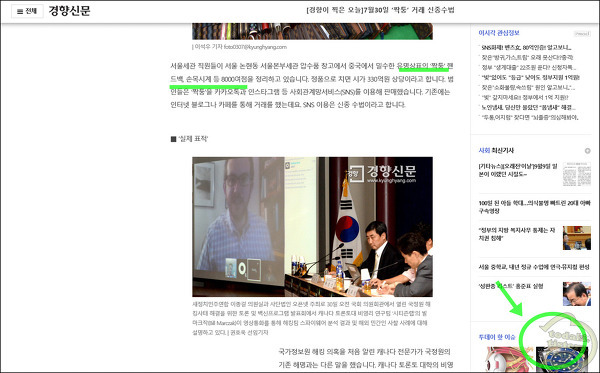
Task: Click the blue wristwatch thumbnail
Action: [x=561, y=359]
